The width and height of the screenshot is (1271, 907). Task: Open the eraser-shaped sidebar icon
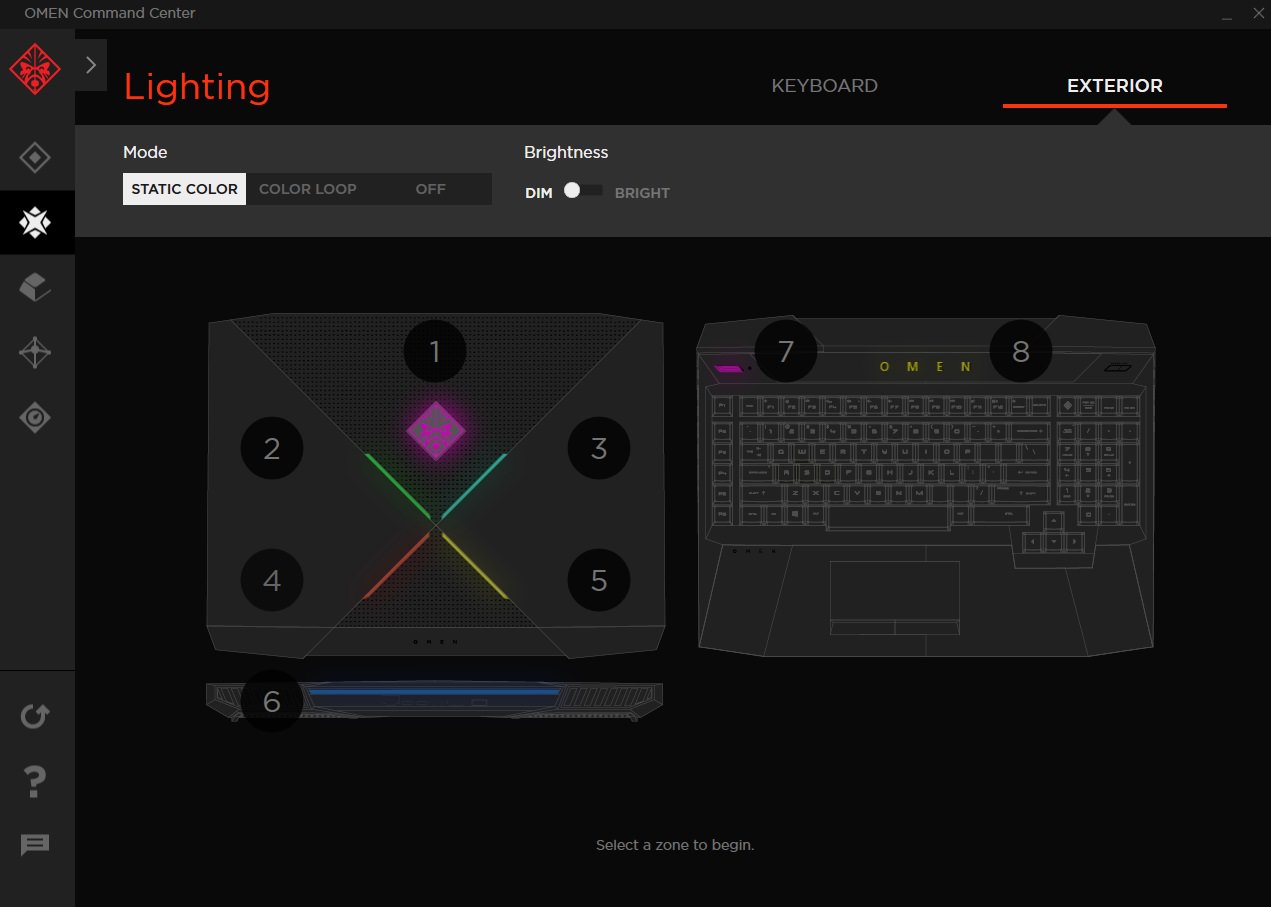tap(35, 288)
